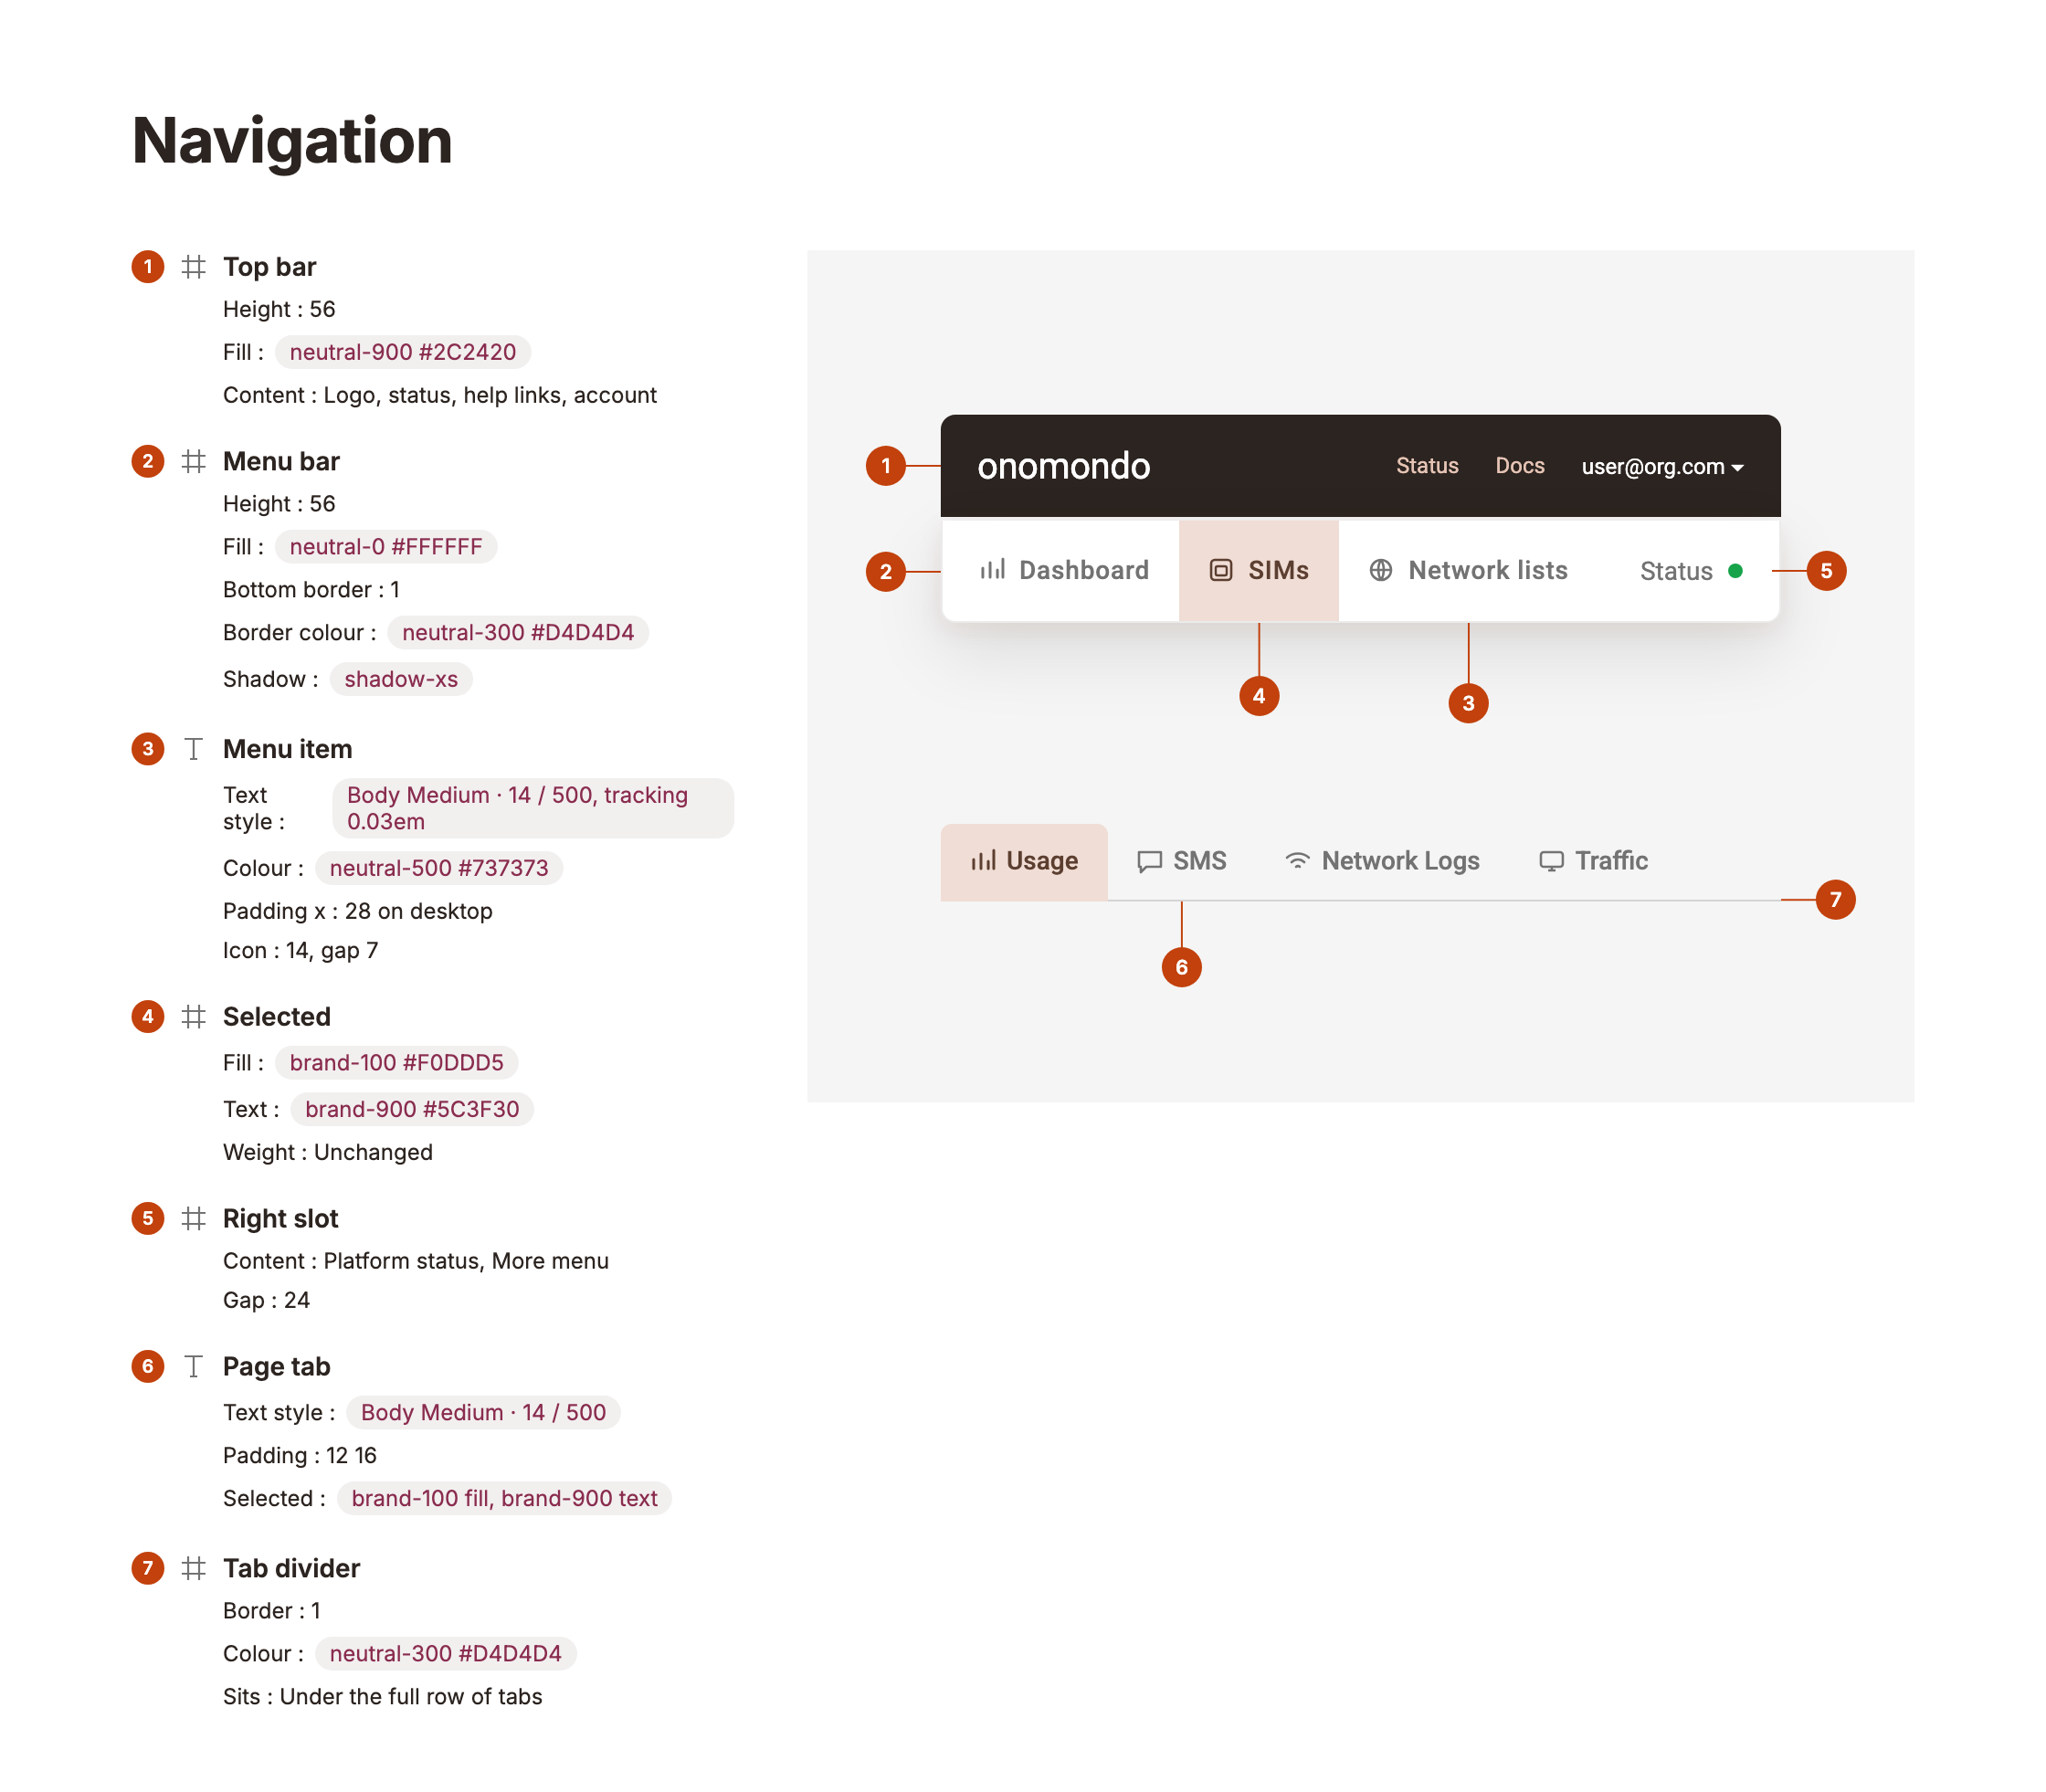The width and height of the screenshot is (2046, 1792).
Task: Click the frame icon beside Top bar heading
Action: click(194, 267)
